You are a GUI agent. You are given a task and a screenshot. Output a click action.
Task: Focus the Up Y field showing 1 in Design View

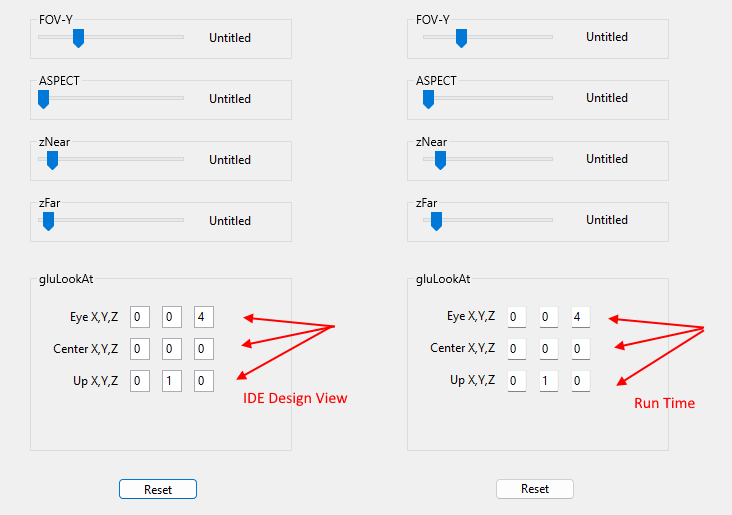coord(172,381)
